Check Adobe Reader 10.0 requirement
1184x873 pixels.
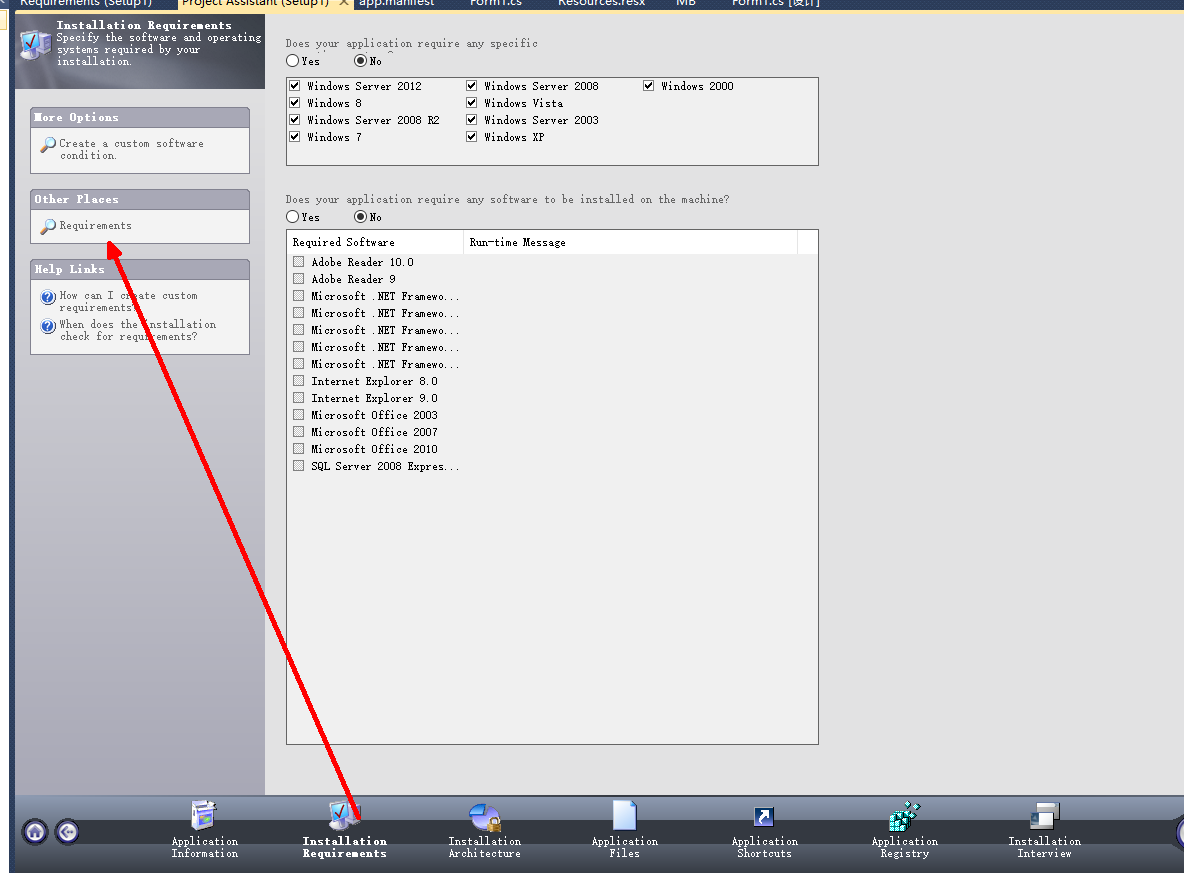[x=298, y=262]
